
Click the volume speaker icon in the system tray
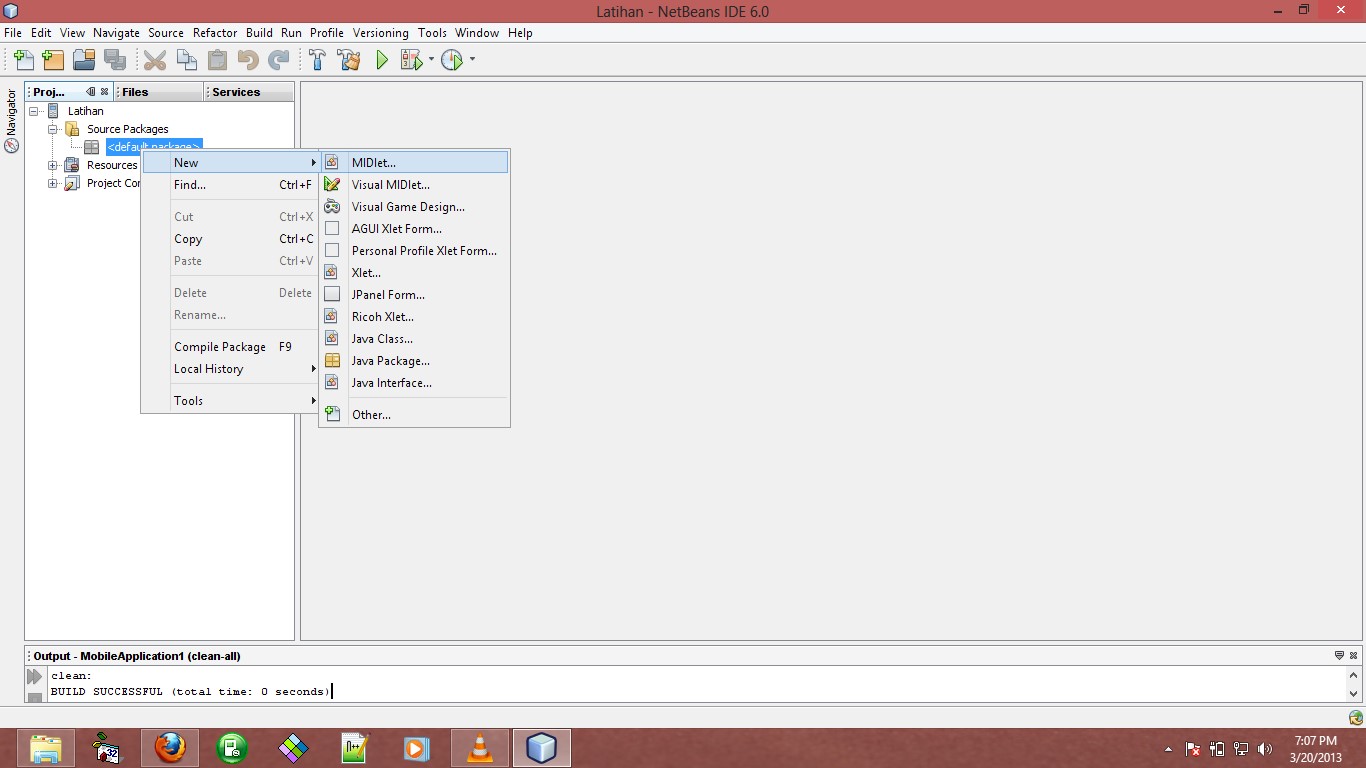tap(1265, 749)
